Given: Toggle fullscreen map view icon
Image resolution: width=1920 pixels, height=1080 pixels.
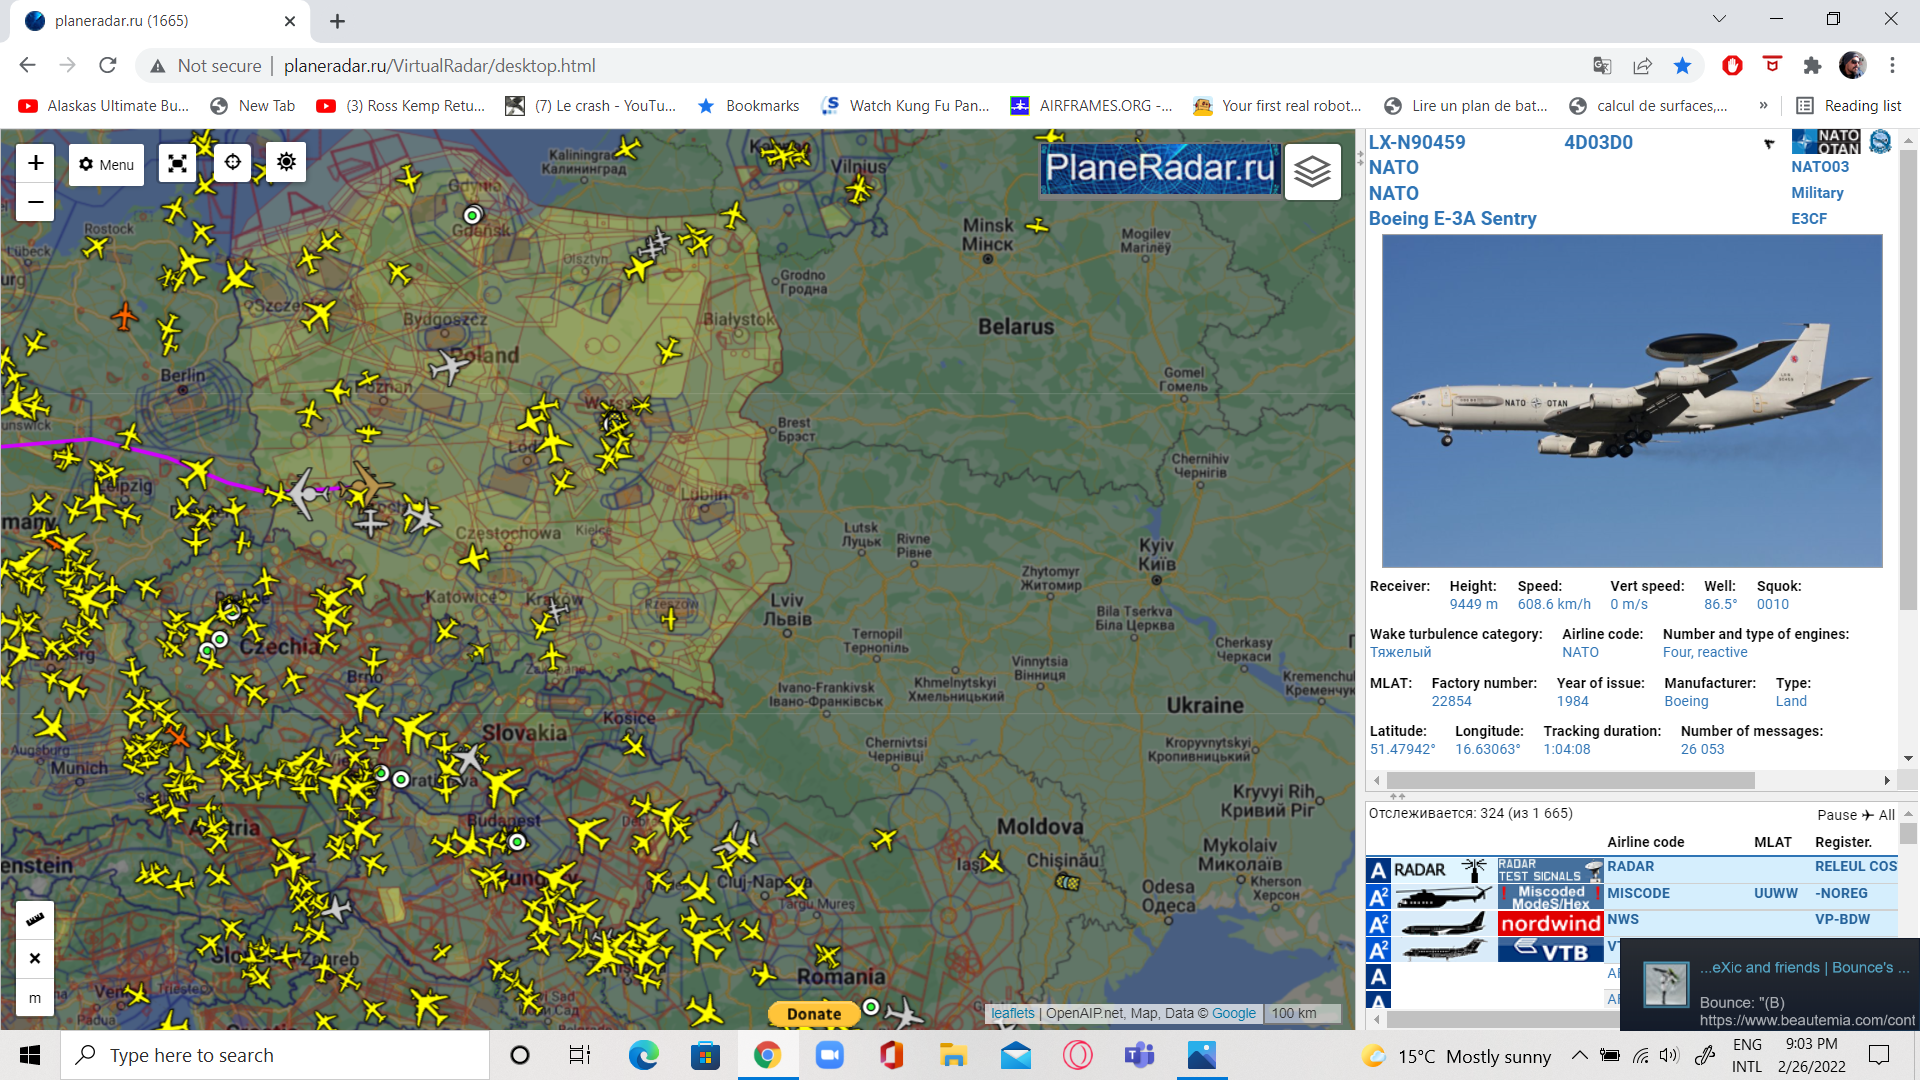Looking at the screenshot, I should click(x=177, y=164).
